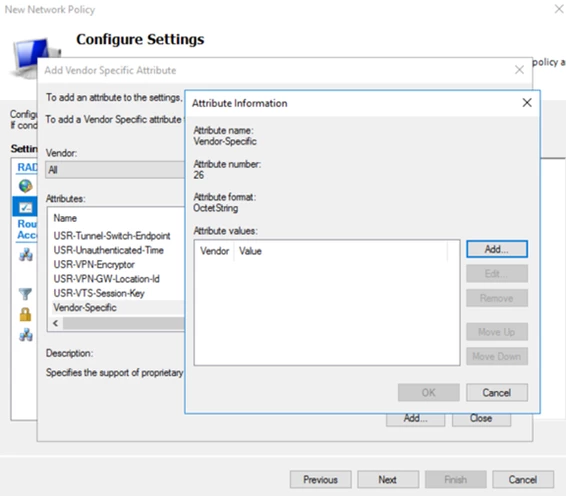Click Next in New Network Policy wizard

(388, 479)
